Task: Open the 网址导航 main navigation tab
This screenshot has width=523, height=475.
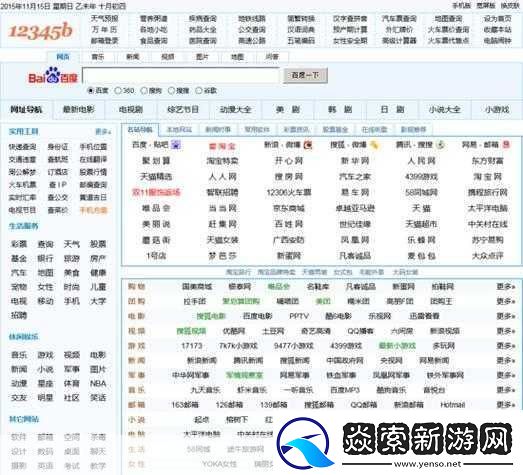Action: coord(26,109)
